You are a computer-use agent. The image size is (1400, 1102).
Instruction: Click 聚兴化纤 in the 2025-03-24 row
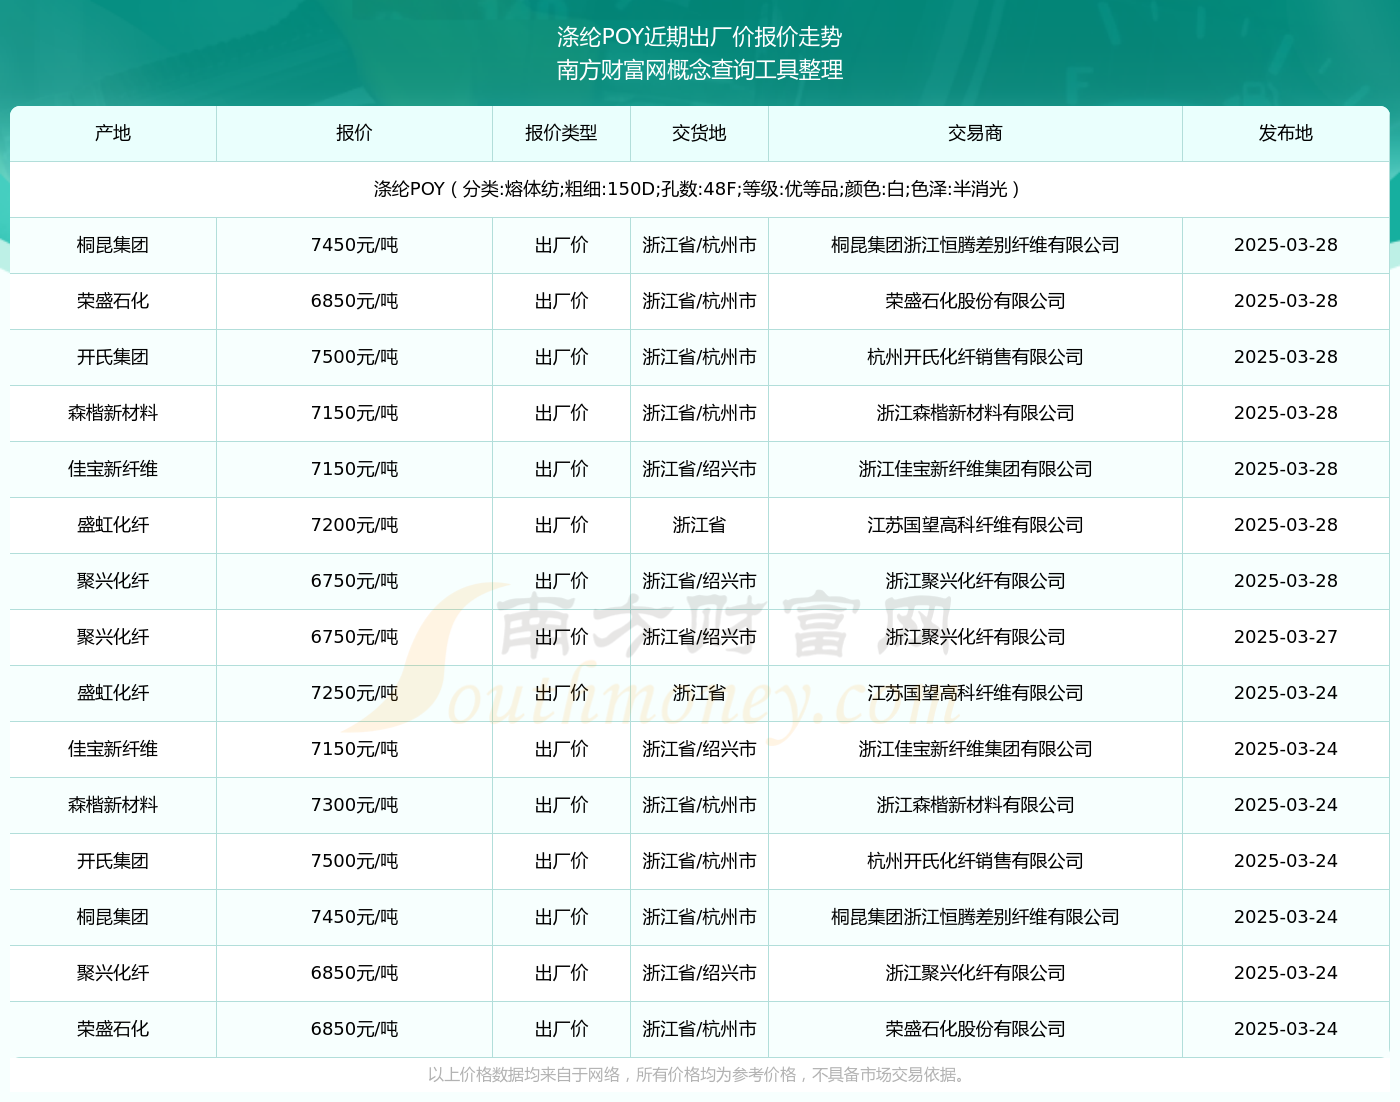(113, 973)
